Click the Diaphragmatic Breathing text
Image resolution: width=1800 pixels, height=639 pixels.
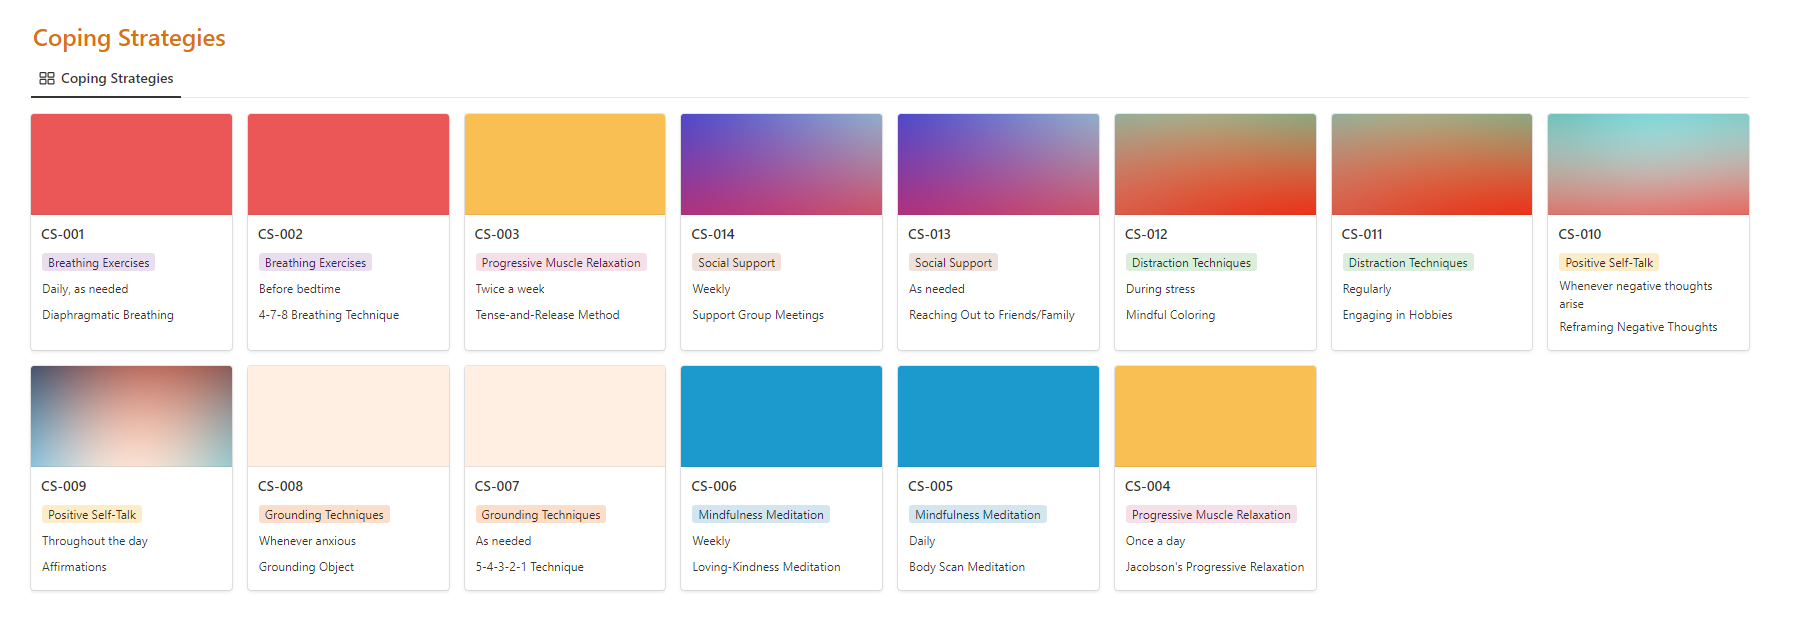(108, 315)
